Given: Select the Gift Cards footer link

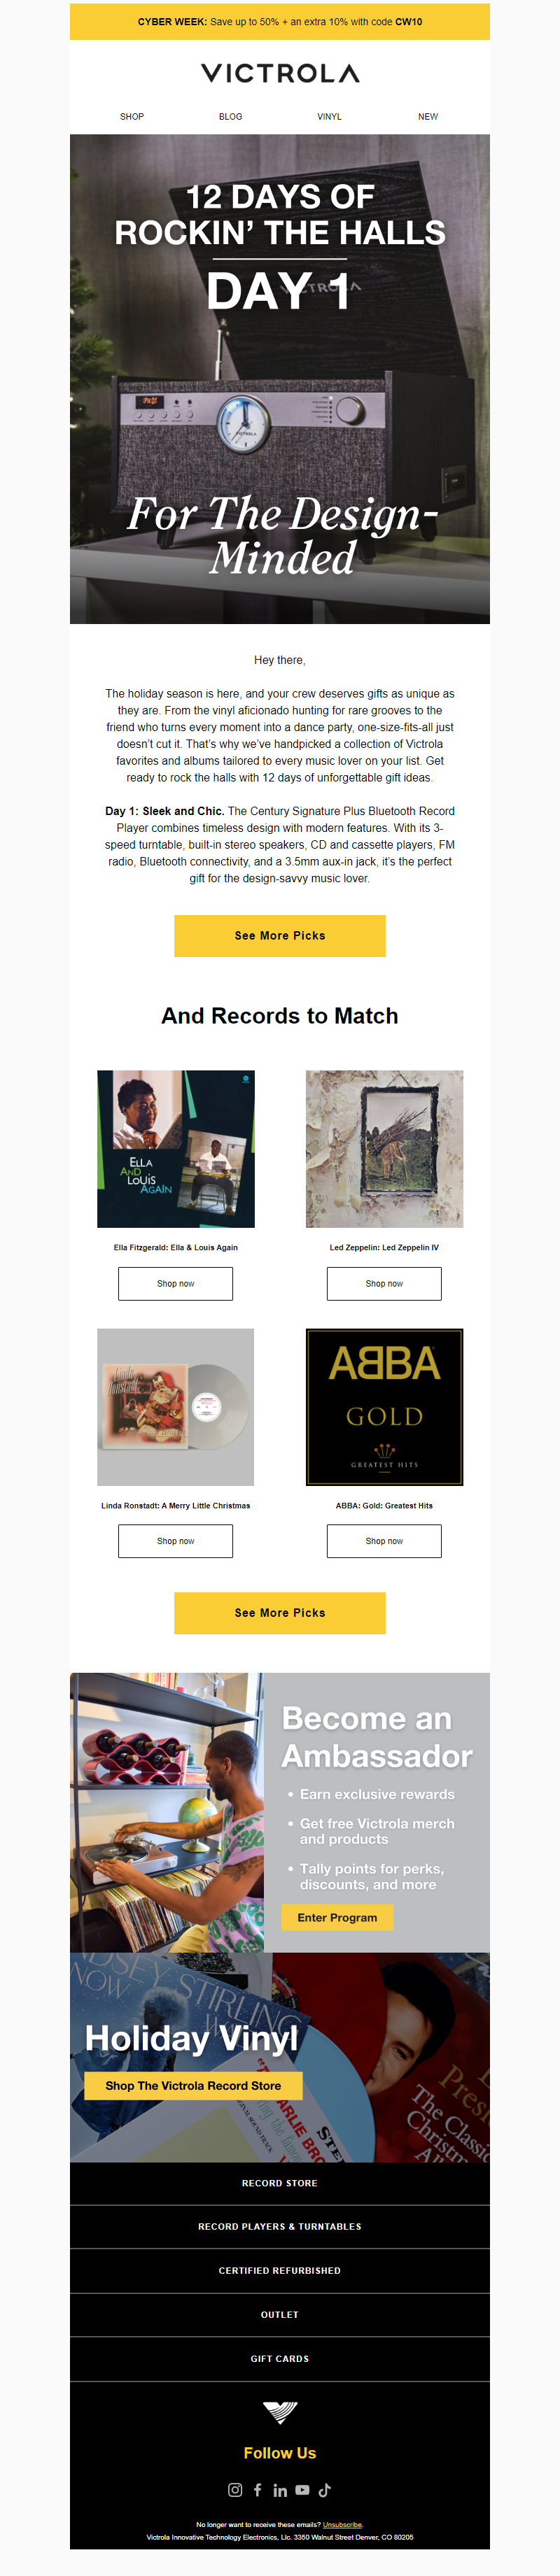Looking at the screenshot, I should (280, 2358).
